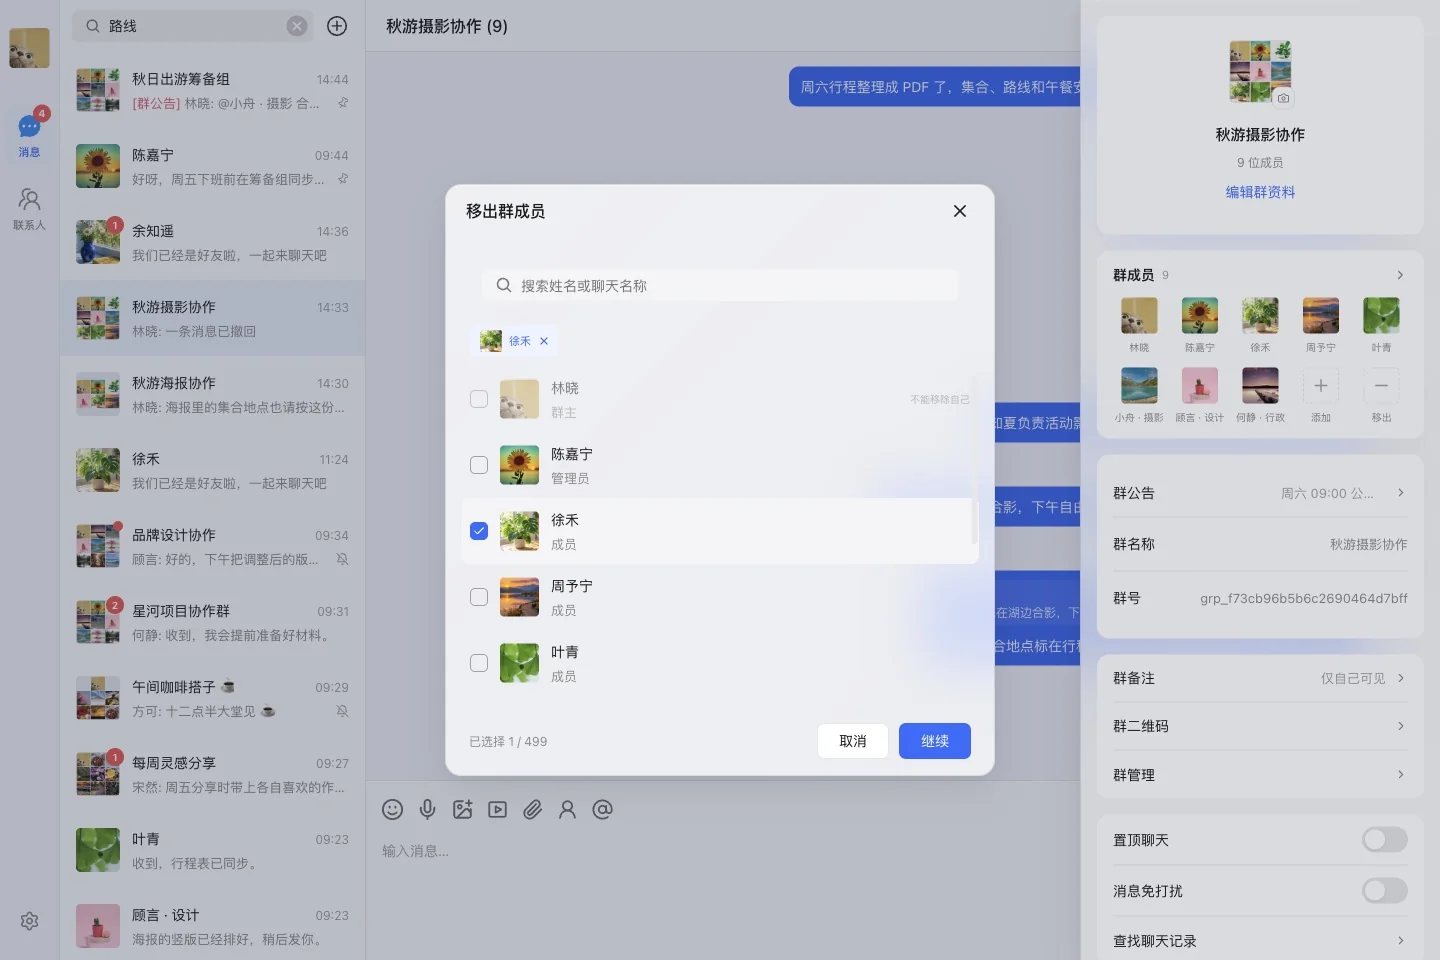Open 群二维码 chevron

tap(1400, 726)
